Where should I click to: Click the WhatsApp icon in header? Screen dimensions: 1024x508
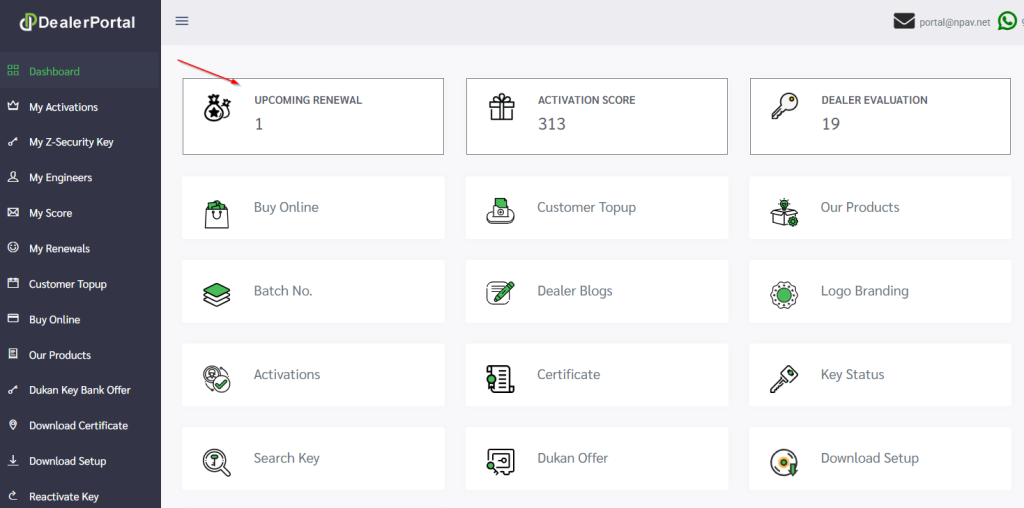coord(1006,21)
